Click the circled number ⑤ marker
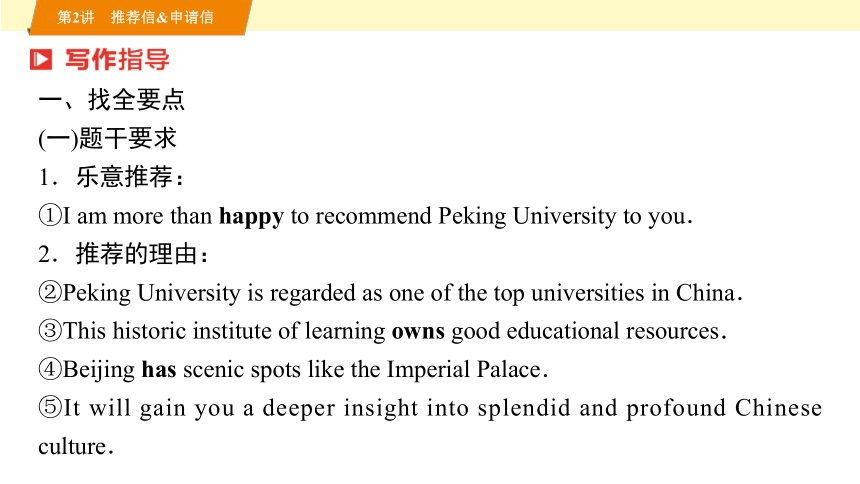Viewport: 860px width, 484px height. [x=49, y=408]
